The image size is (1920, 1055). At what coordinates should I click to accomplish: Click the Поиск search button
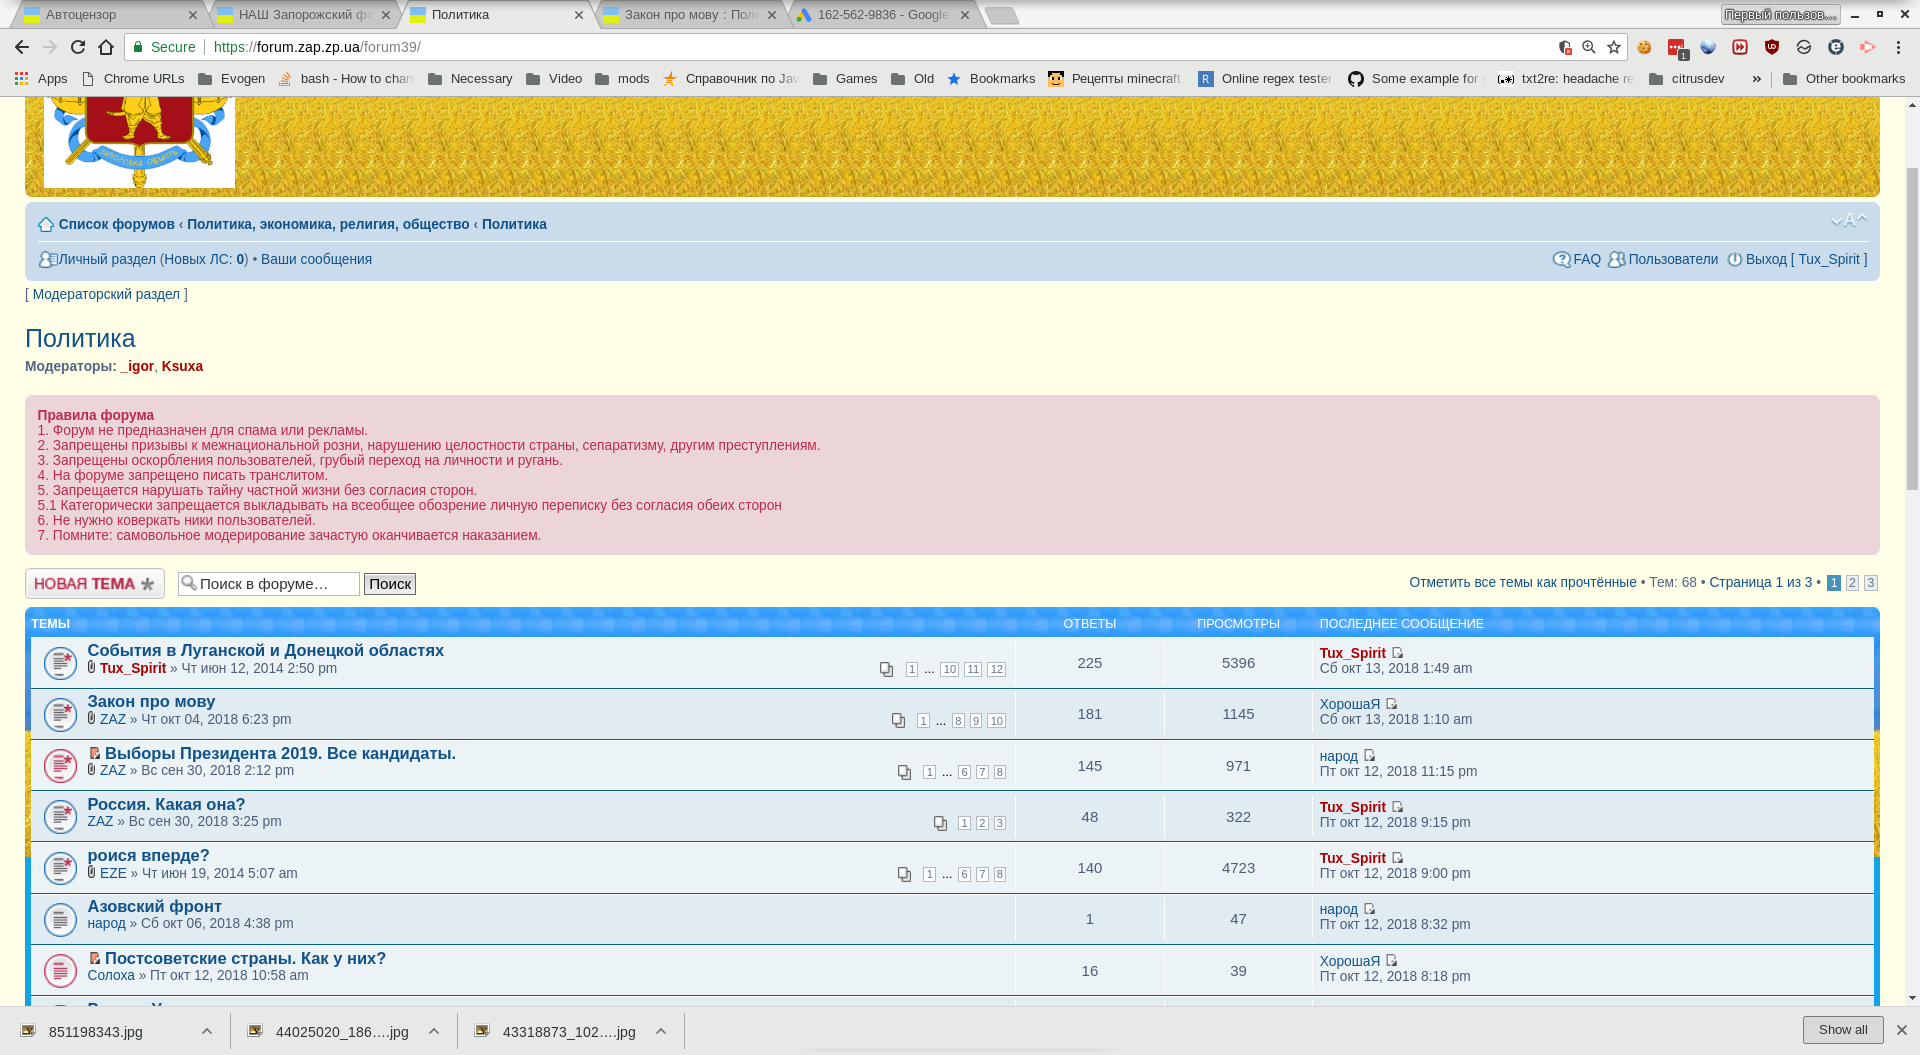coord(389,584)
